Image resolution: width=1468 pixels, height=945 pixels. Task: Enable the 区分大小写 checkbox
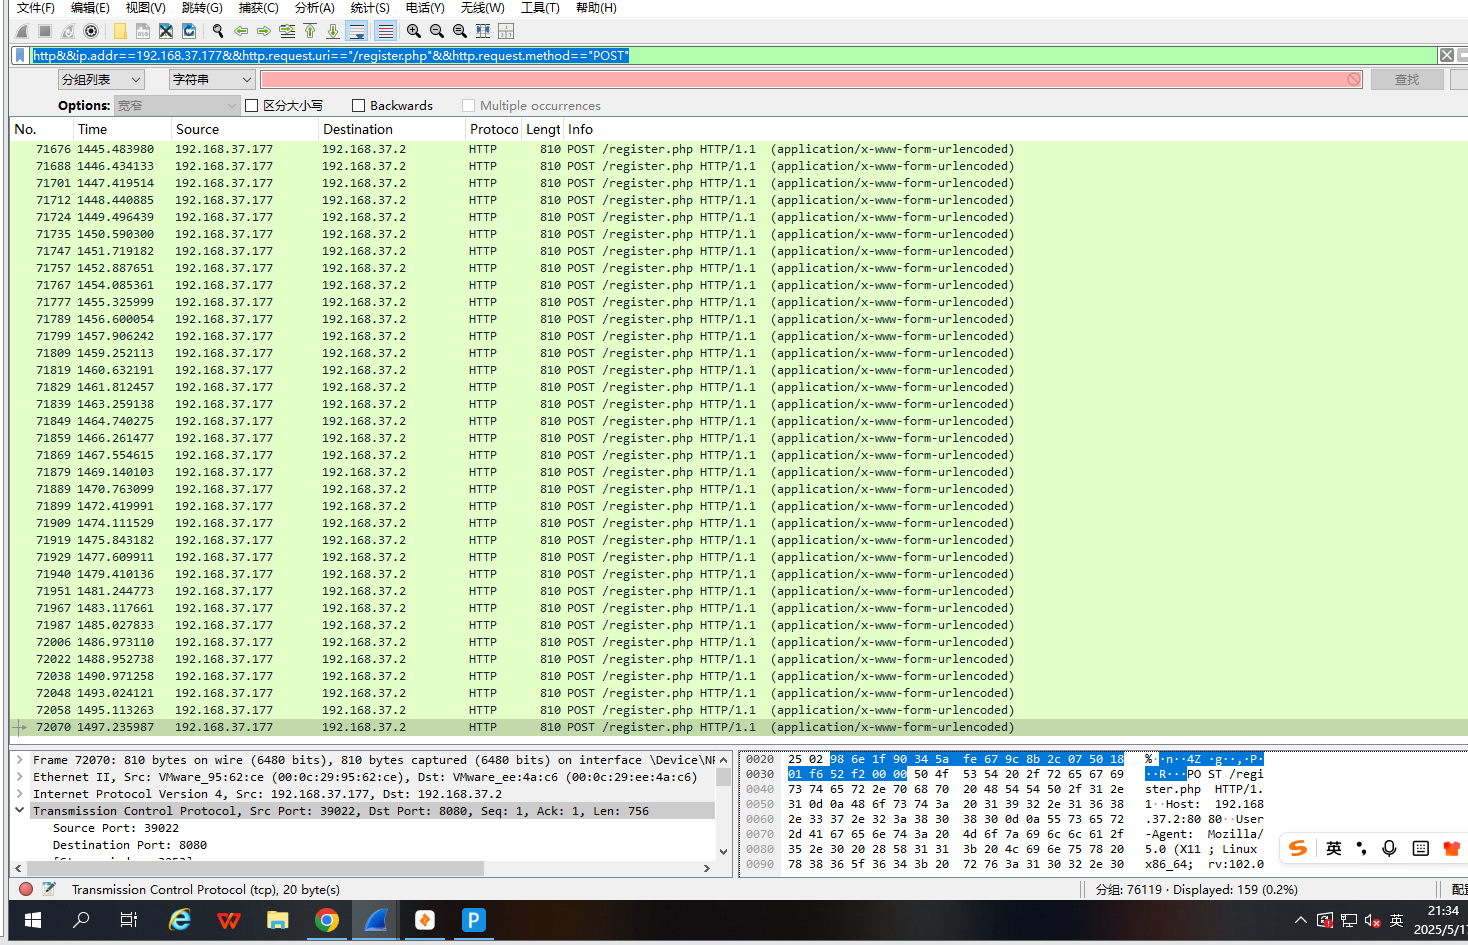[252, 106]
